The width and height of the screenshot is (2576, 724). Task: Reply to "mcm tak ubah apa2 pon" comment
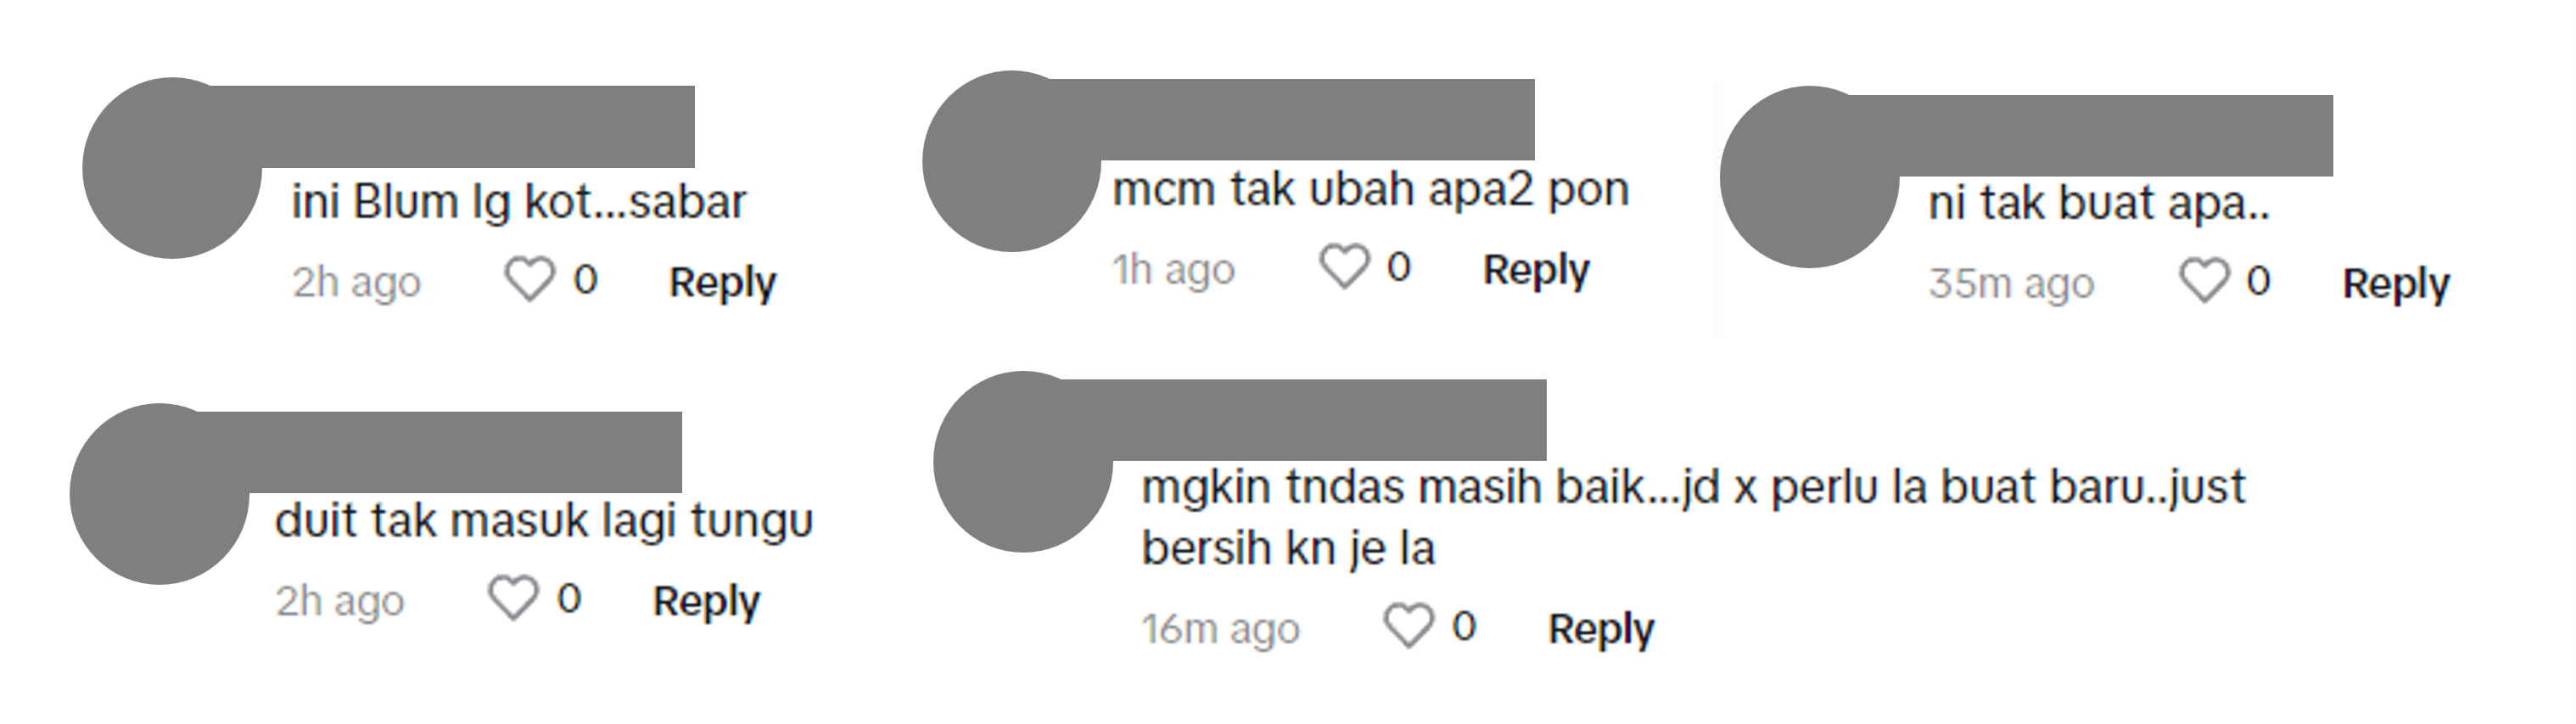[x=1536, y=270]
